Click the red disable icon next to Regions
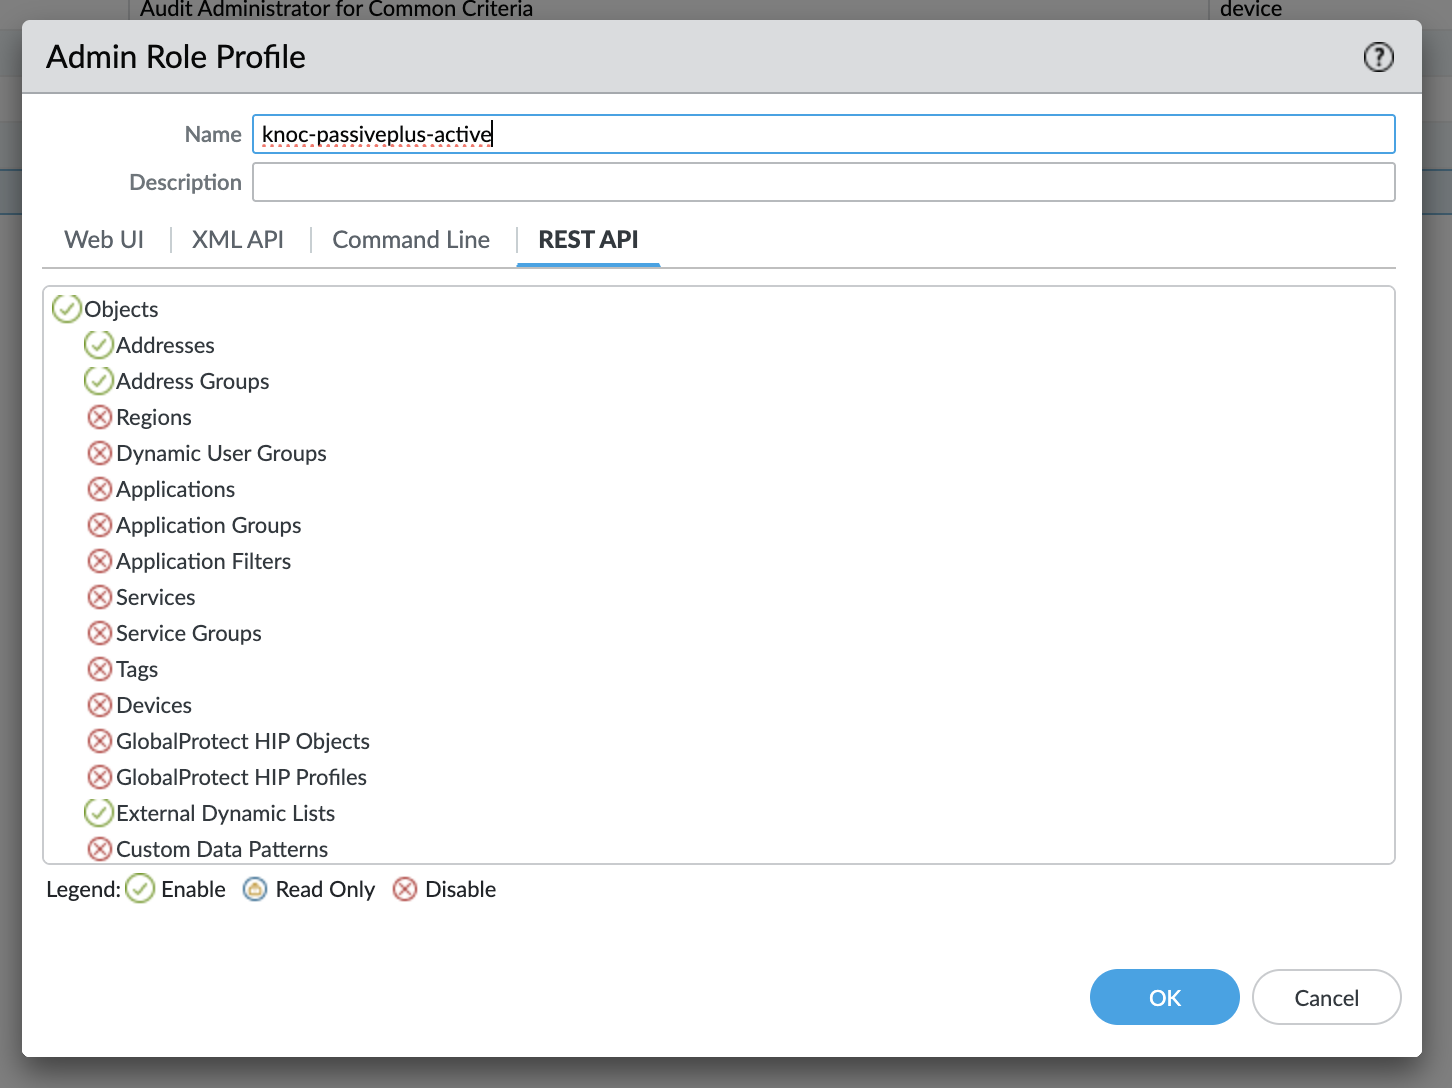Viewport: 1452px width, 1088px height. coord(99,417)
